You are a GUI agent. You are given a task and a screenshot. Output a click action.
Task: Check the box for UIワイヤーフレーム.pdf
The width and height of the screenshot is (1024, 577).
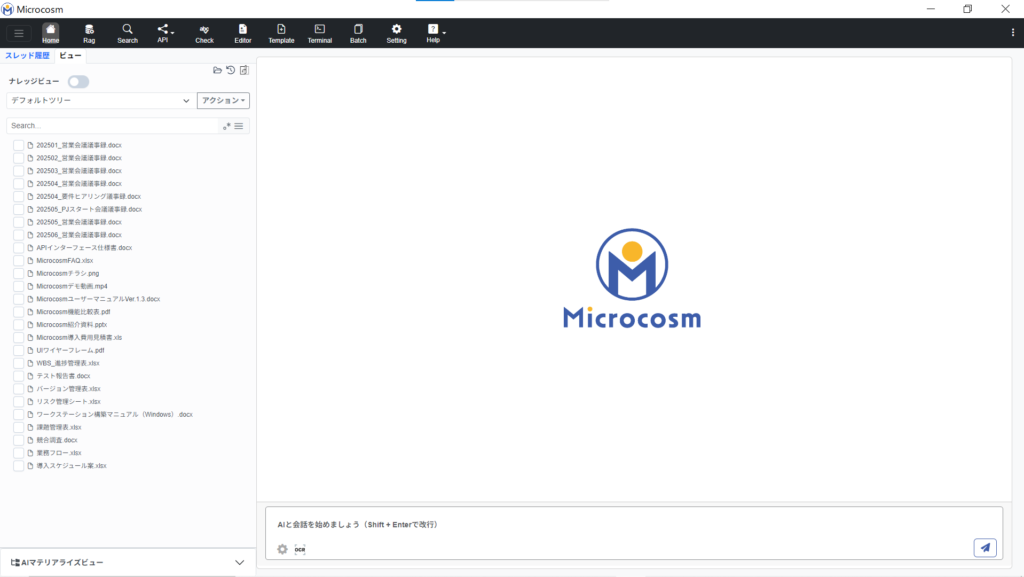tap(18, 351)
